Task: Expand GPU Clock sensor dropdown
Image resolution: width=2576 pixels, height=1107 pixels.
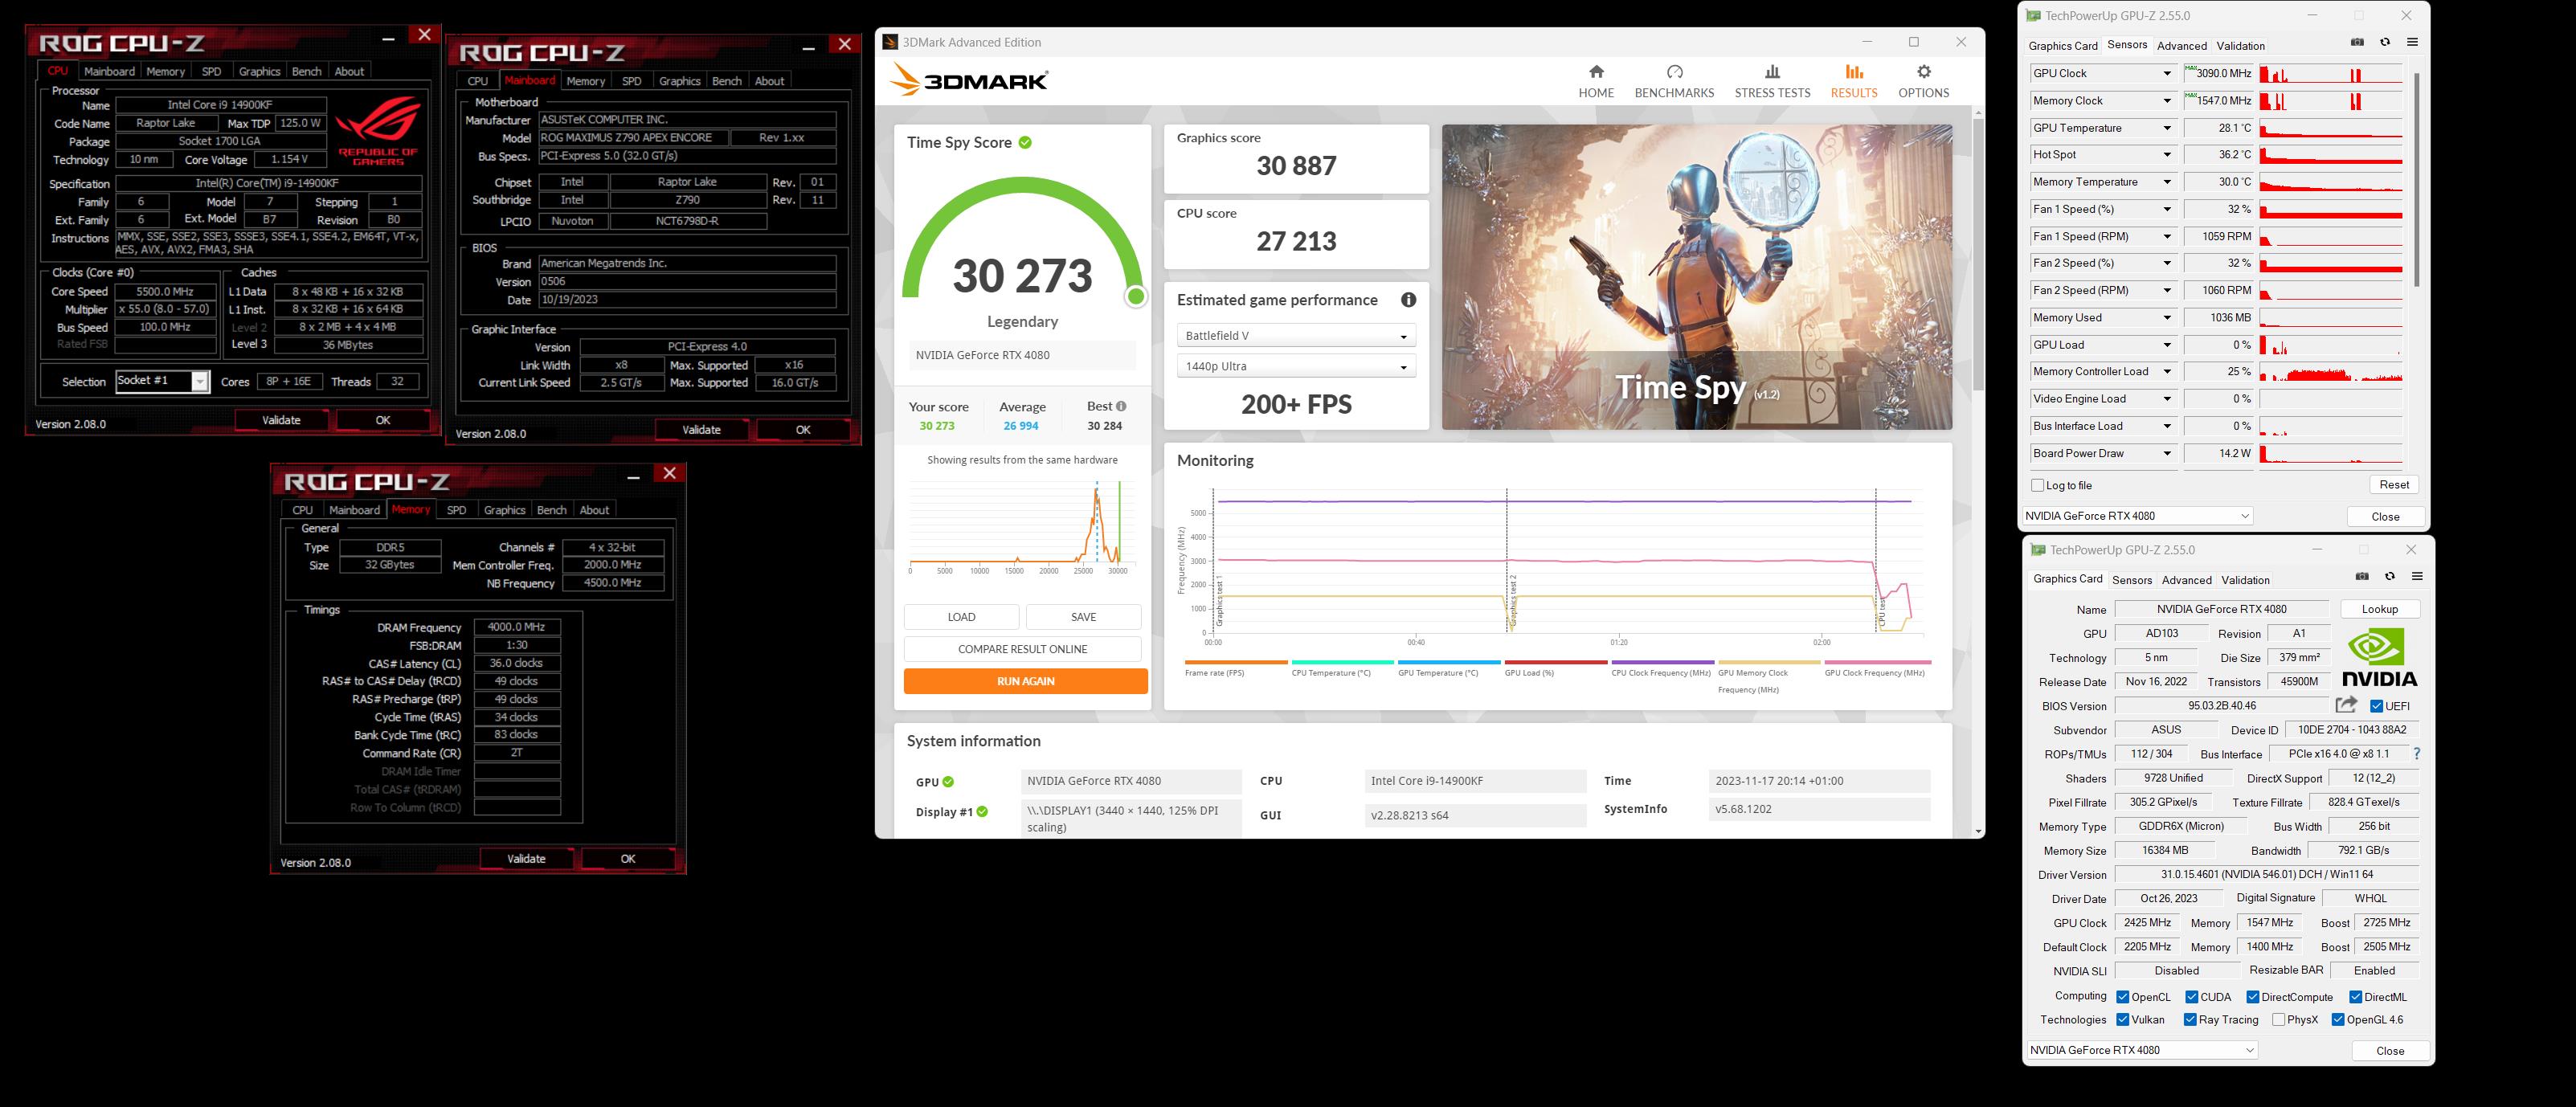Action: click(2167, 73)
